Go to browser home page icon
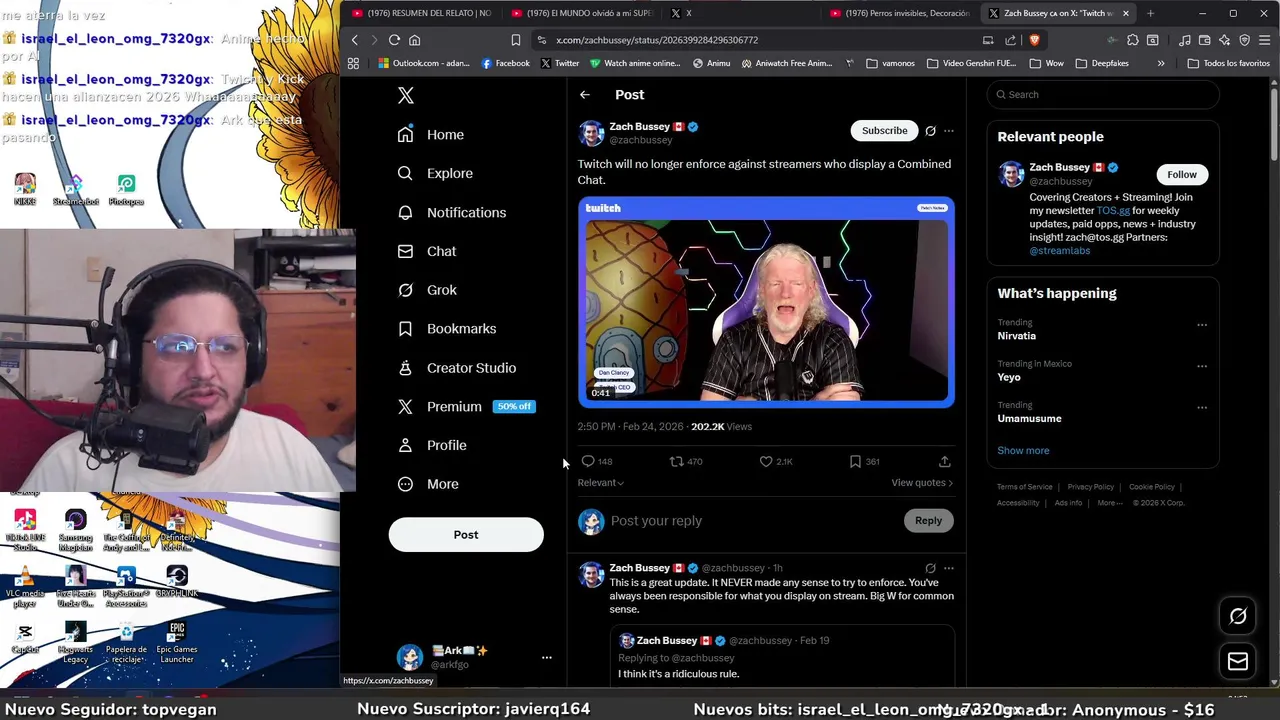Screen dimensions: 1280x720 pos(414,40)
